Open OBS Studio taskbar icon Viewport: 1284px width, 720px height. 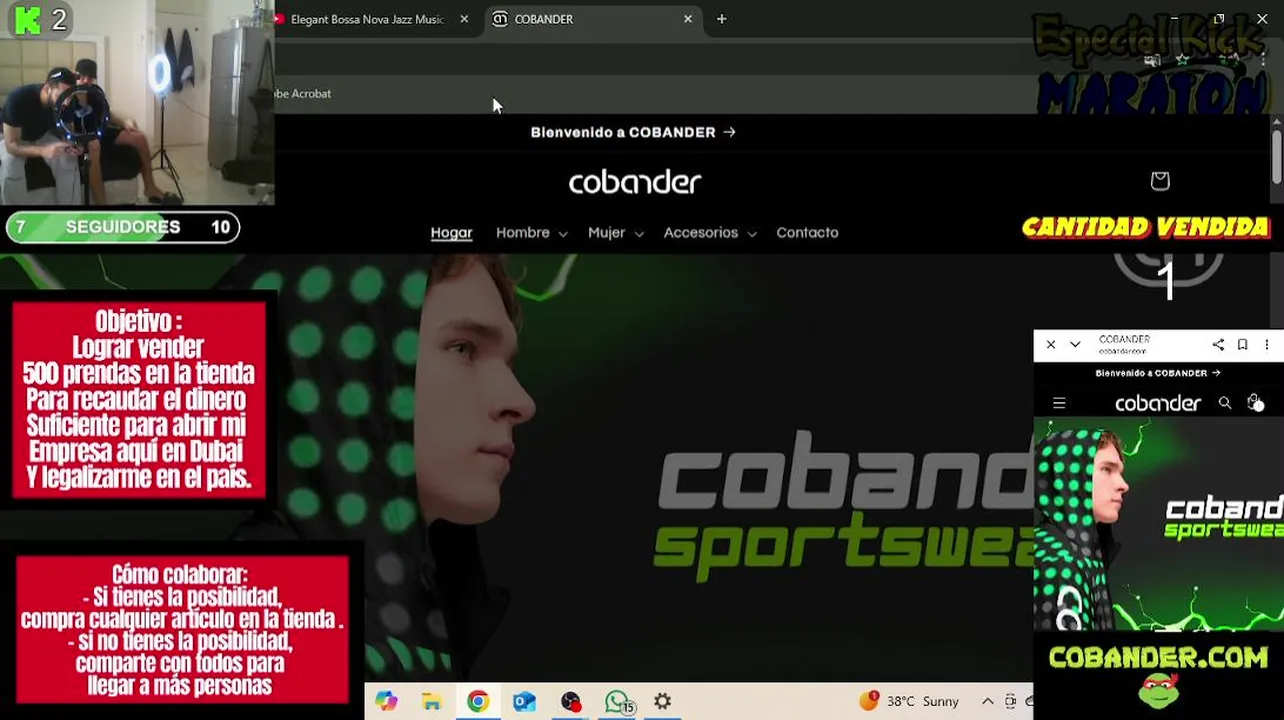tap(570, 702)
